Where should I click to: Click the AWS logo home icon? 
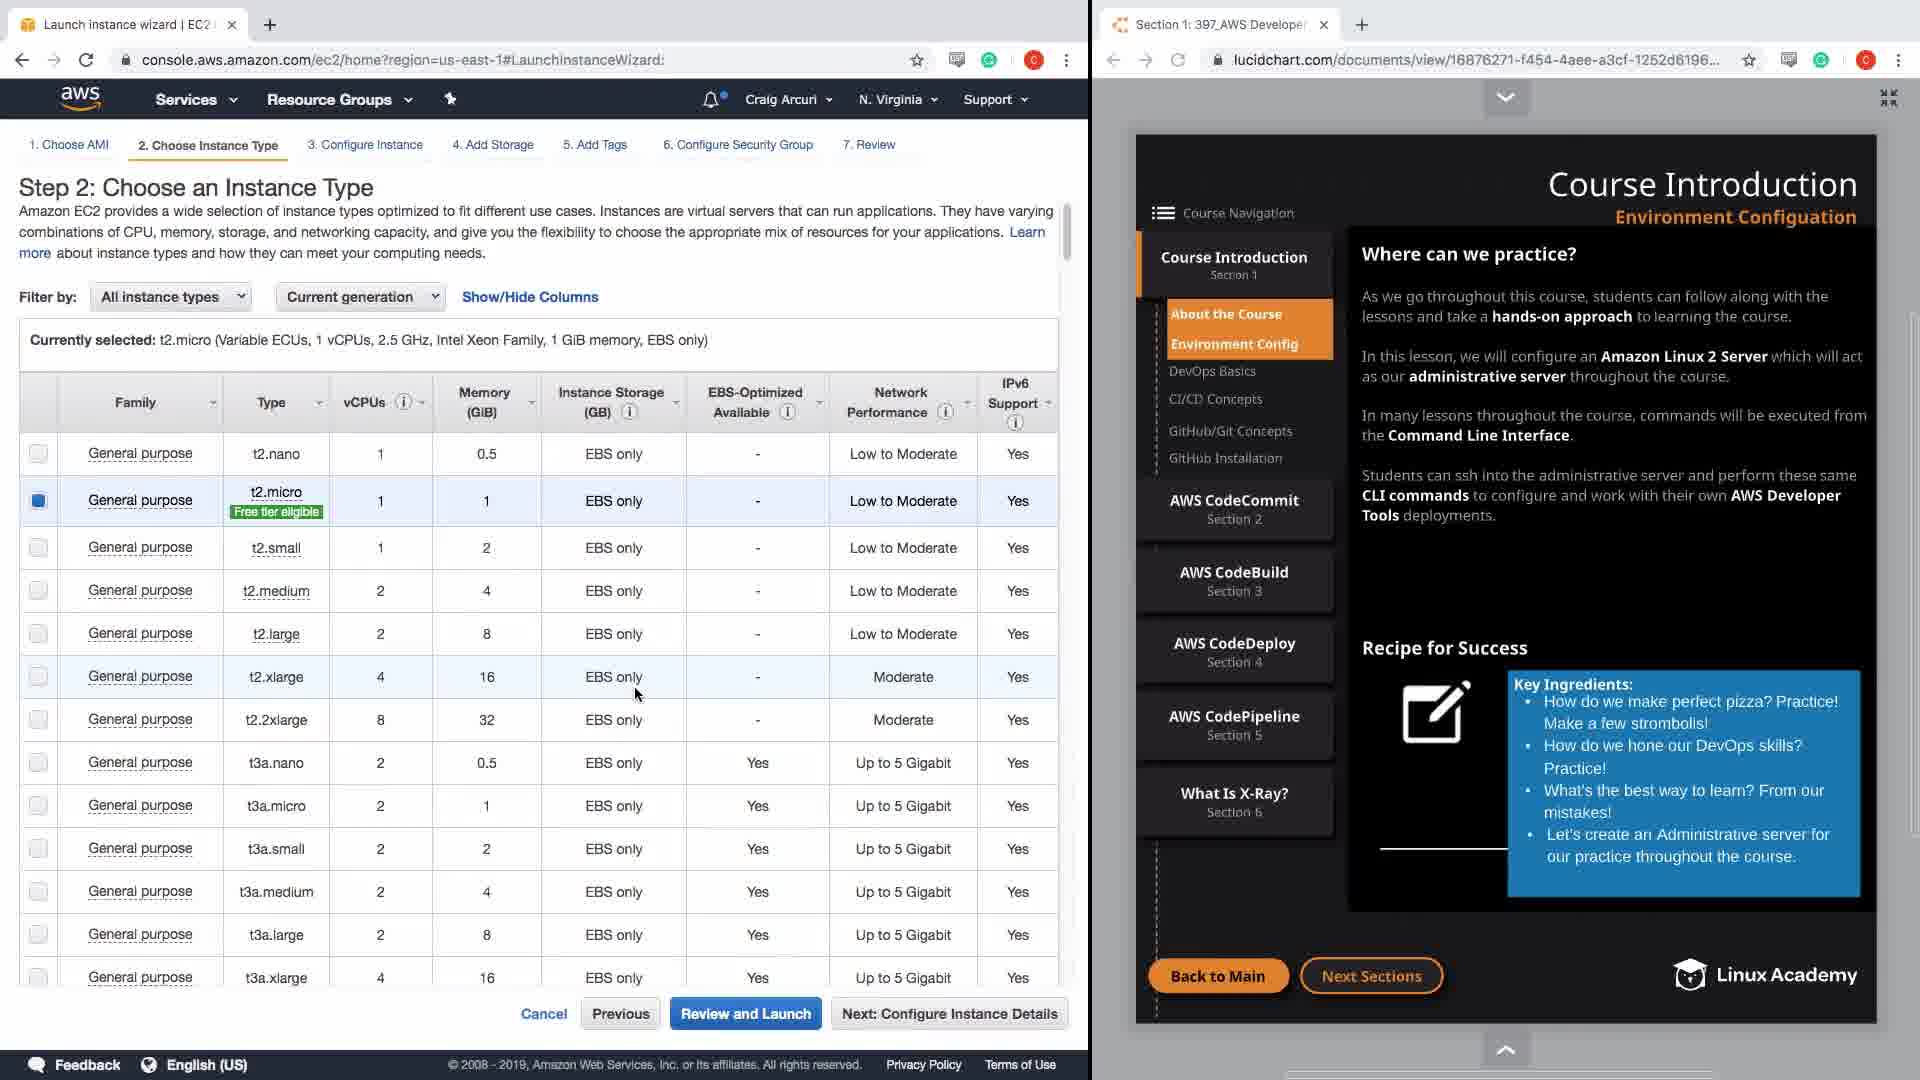tap(80, 98)
